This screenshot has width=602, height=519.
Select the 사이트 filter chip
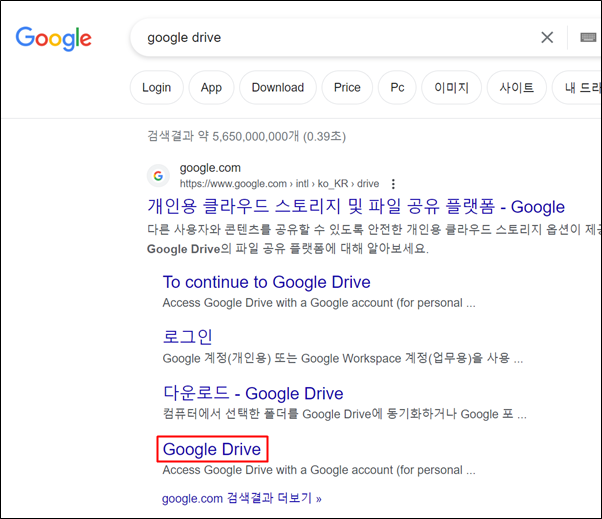tap(517, 88)
